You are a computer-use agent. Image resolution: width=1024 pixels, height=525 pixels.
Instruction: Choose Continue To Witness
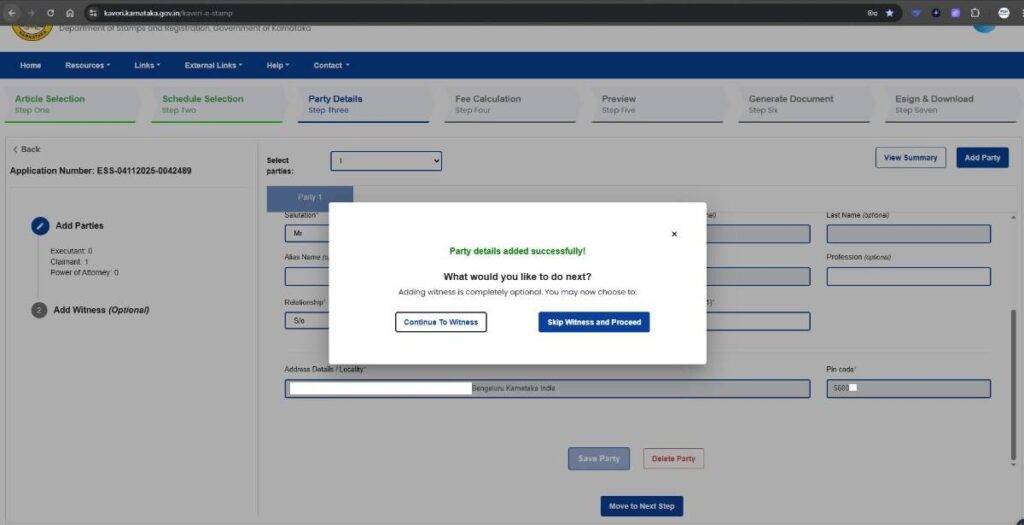(441, 322)
